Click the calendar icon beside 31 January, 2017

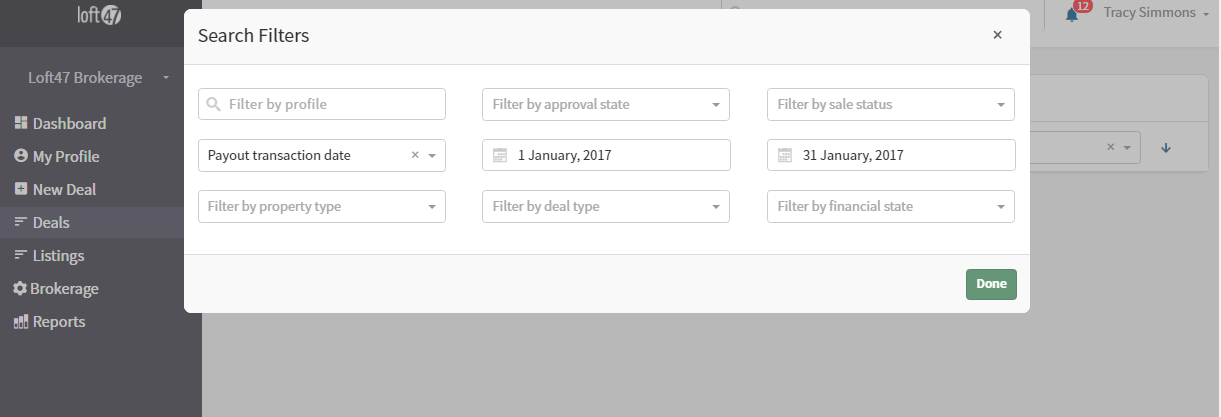click(785, 156)
